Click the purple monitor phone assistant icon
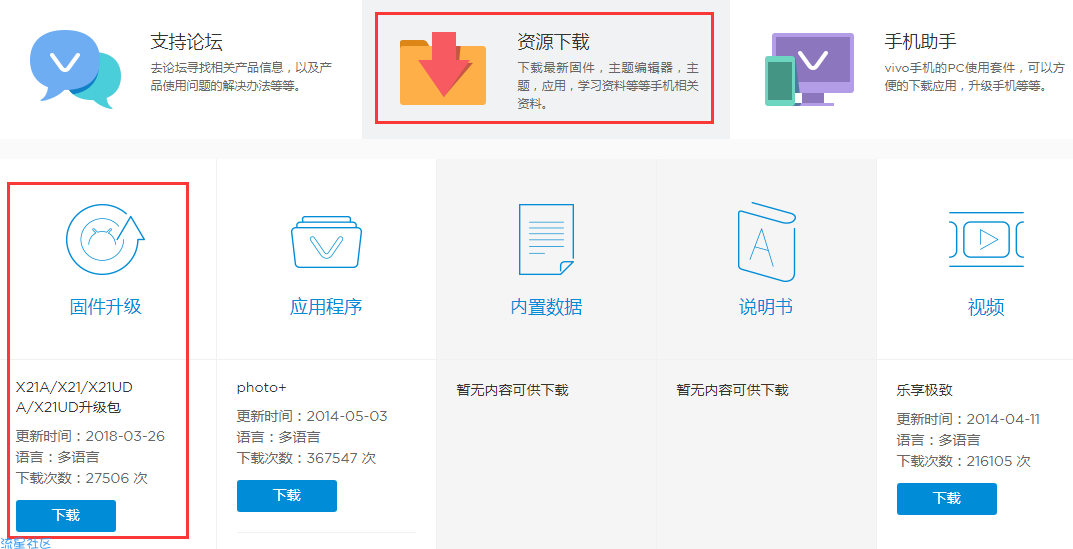Screen dimensions: 1073x549 click(x=809, y=69)
